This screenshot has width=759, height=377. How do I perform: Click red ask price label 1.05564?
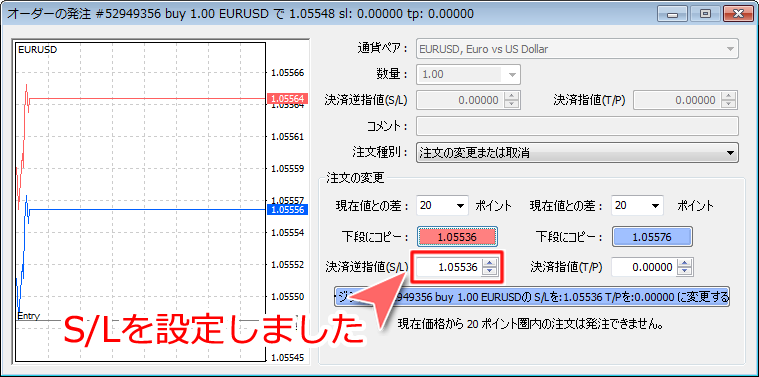(288, 98)
